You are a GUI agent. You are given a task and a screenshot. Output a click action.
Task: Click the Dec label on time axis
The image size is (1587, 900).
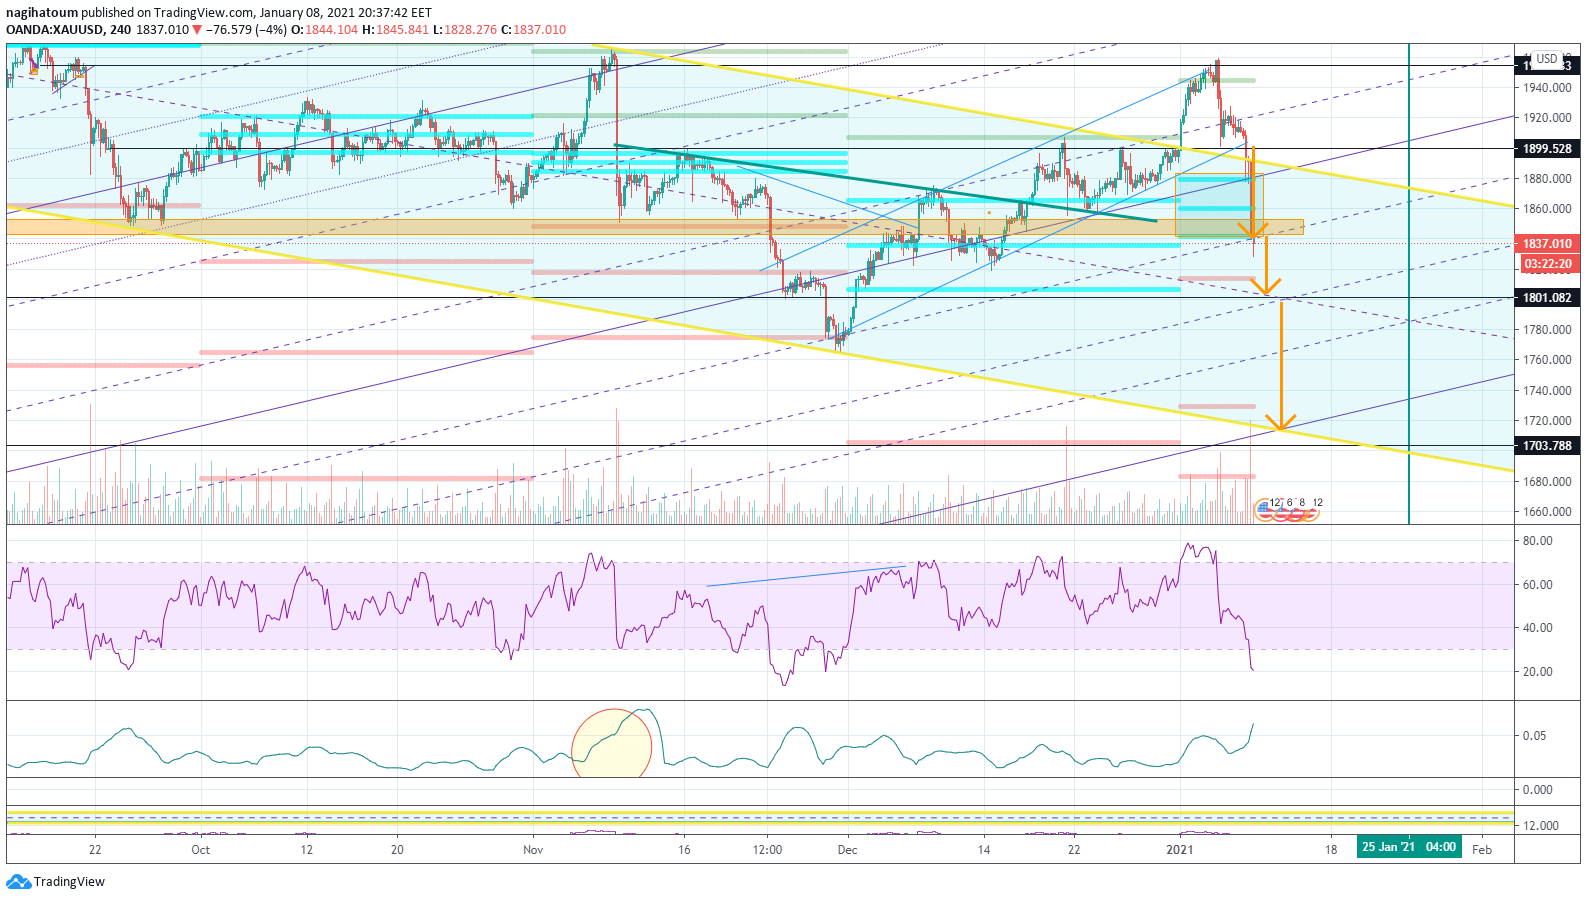coord(847,850)
